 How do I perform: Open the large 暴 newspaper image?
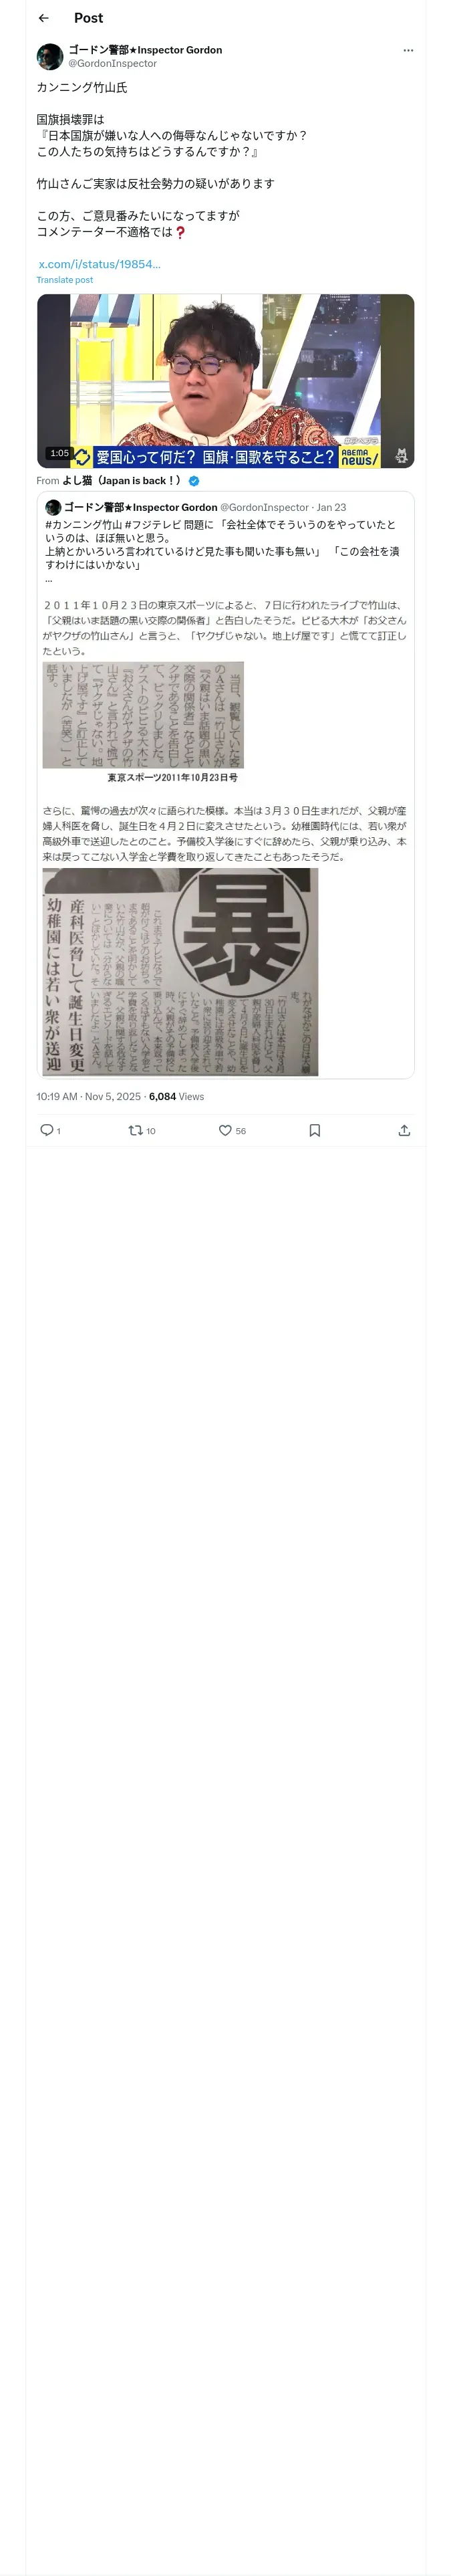point(180,971)
